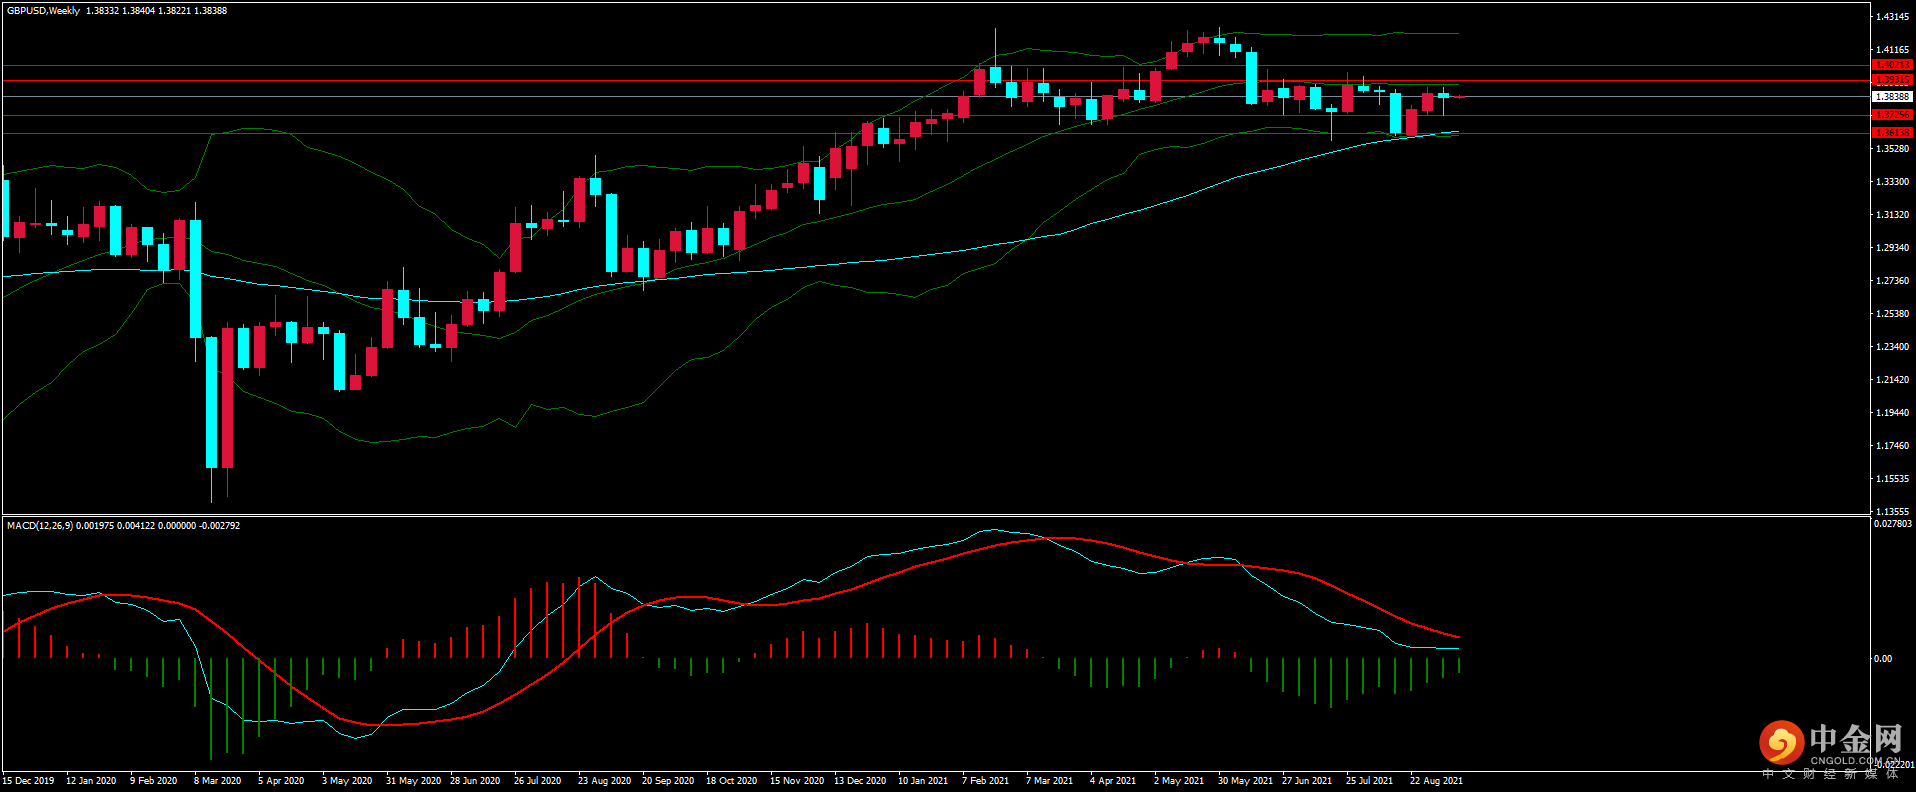The width and height of the screenshot is (1916, 792).
Task: Click the 7 Mar 2021 date label
Action: [x=1050, y=781]
